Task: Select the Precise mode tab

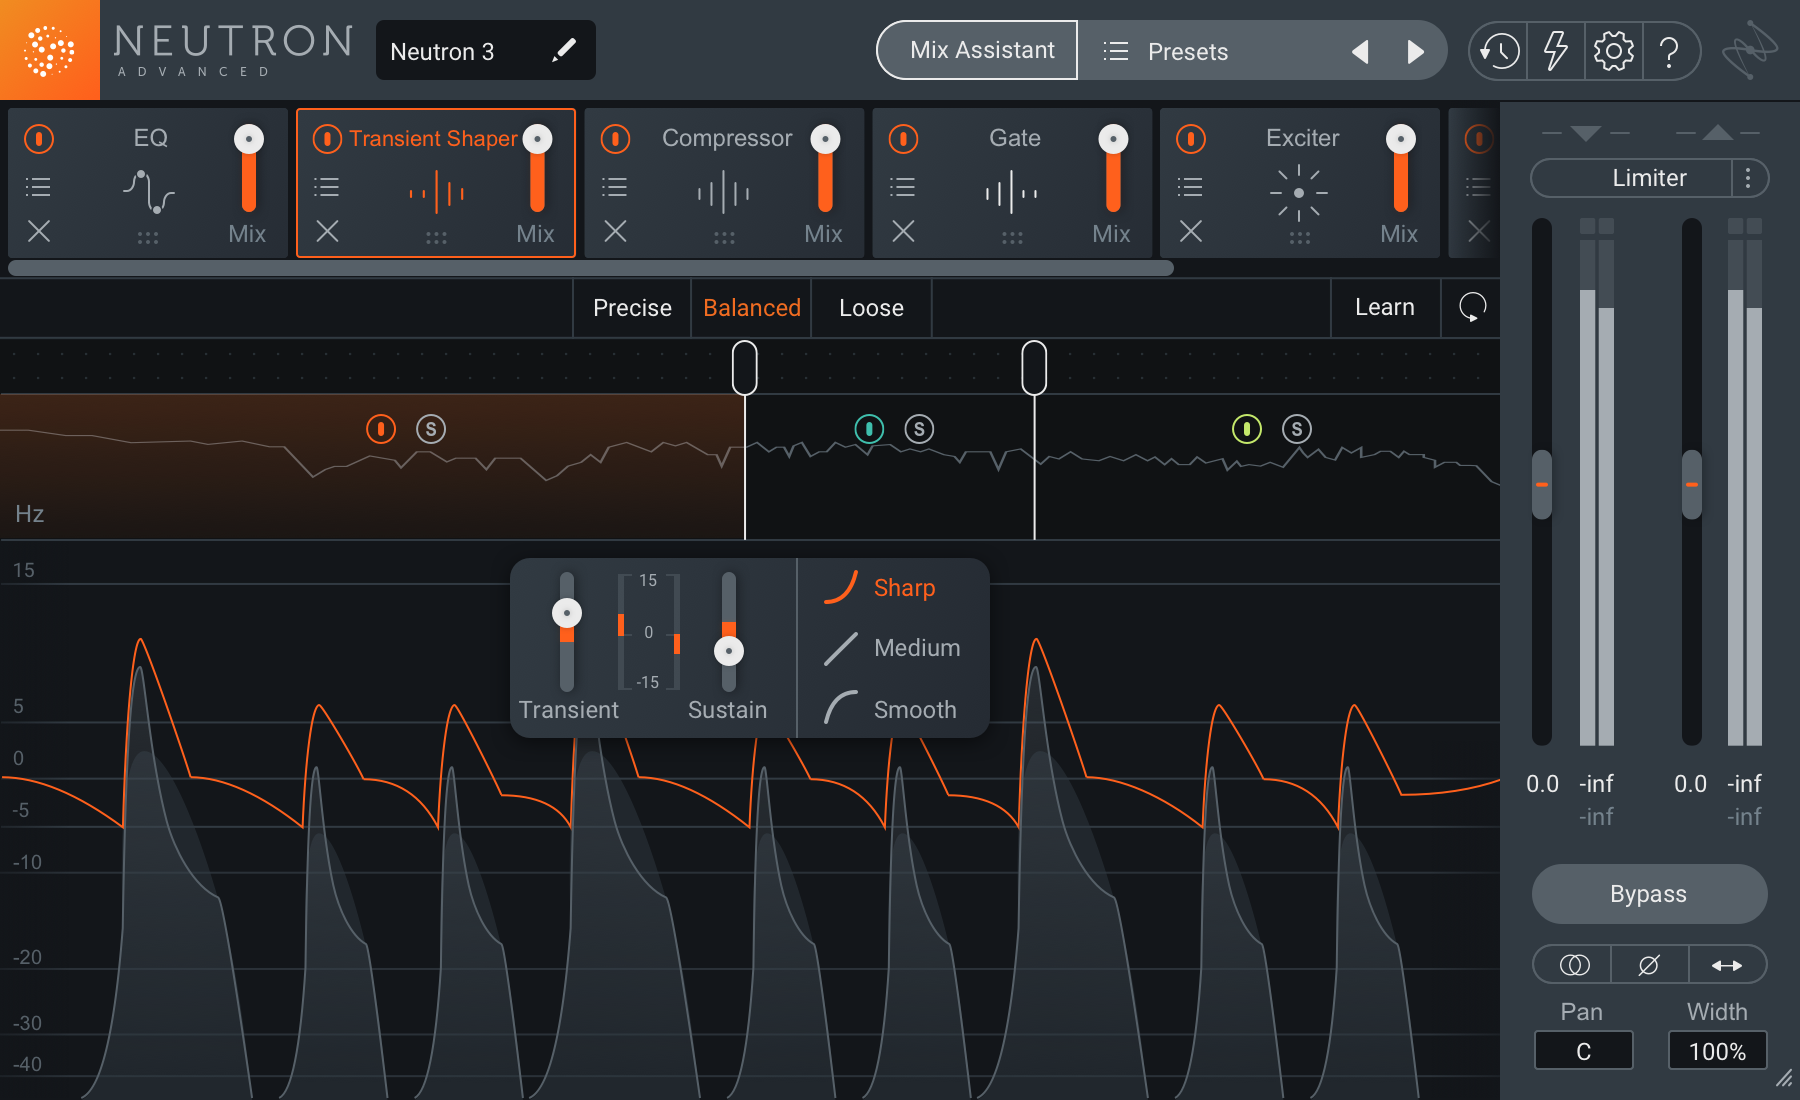Action: pyautogui.click(x=632, y=308)
